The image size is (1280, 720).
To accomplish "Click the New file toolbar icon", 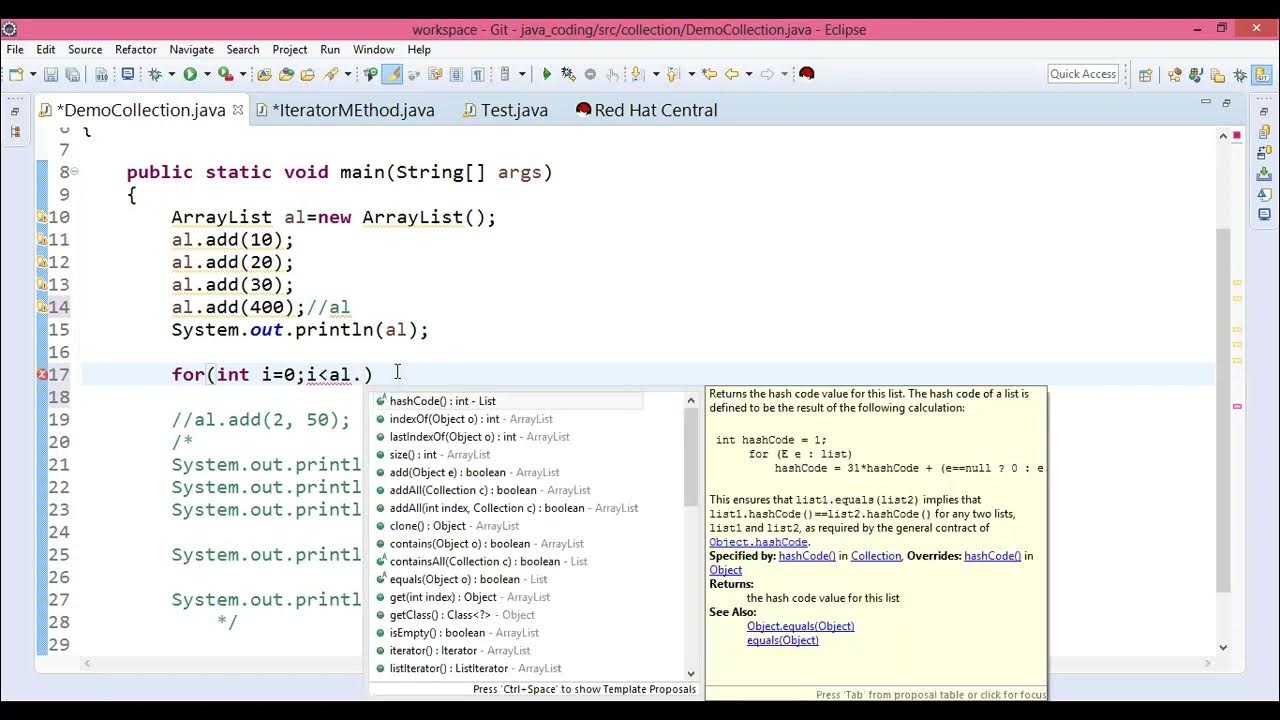I will tap(17, 74).
